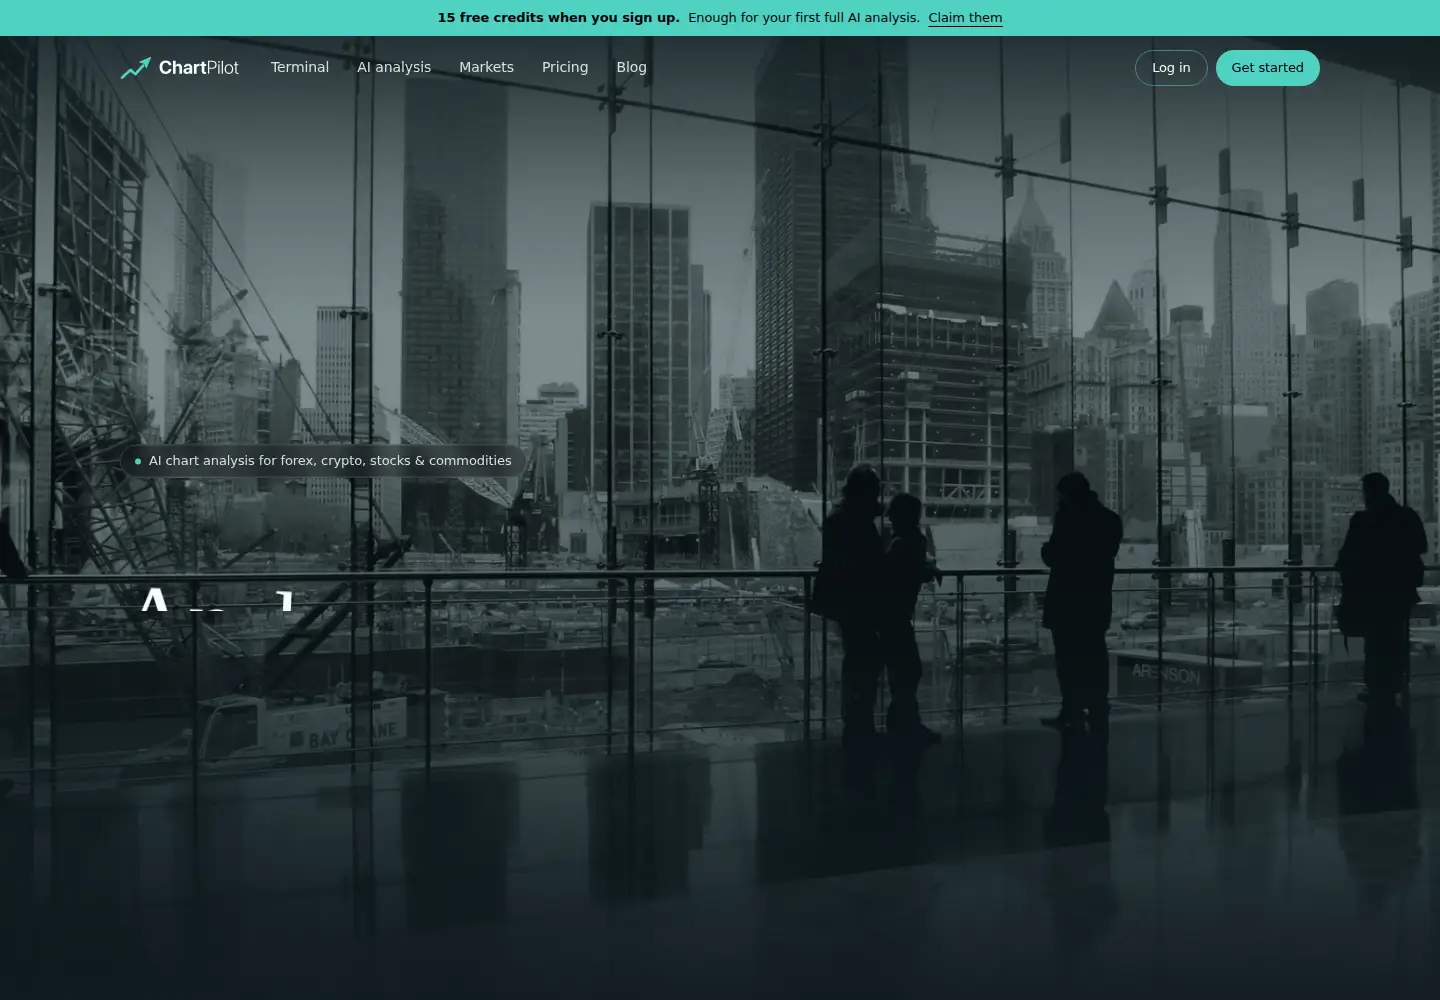View the Pricing page
The width and height of the screenshot is (1440, 1000).
point(565,67)
